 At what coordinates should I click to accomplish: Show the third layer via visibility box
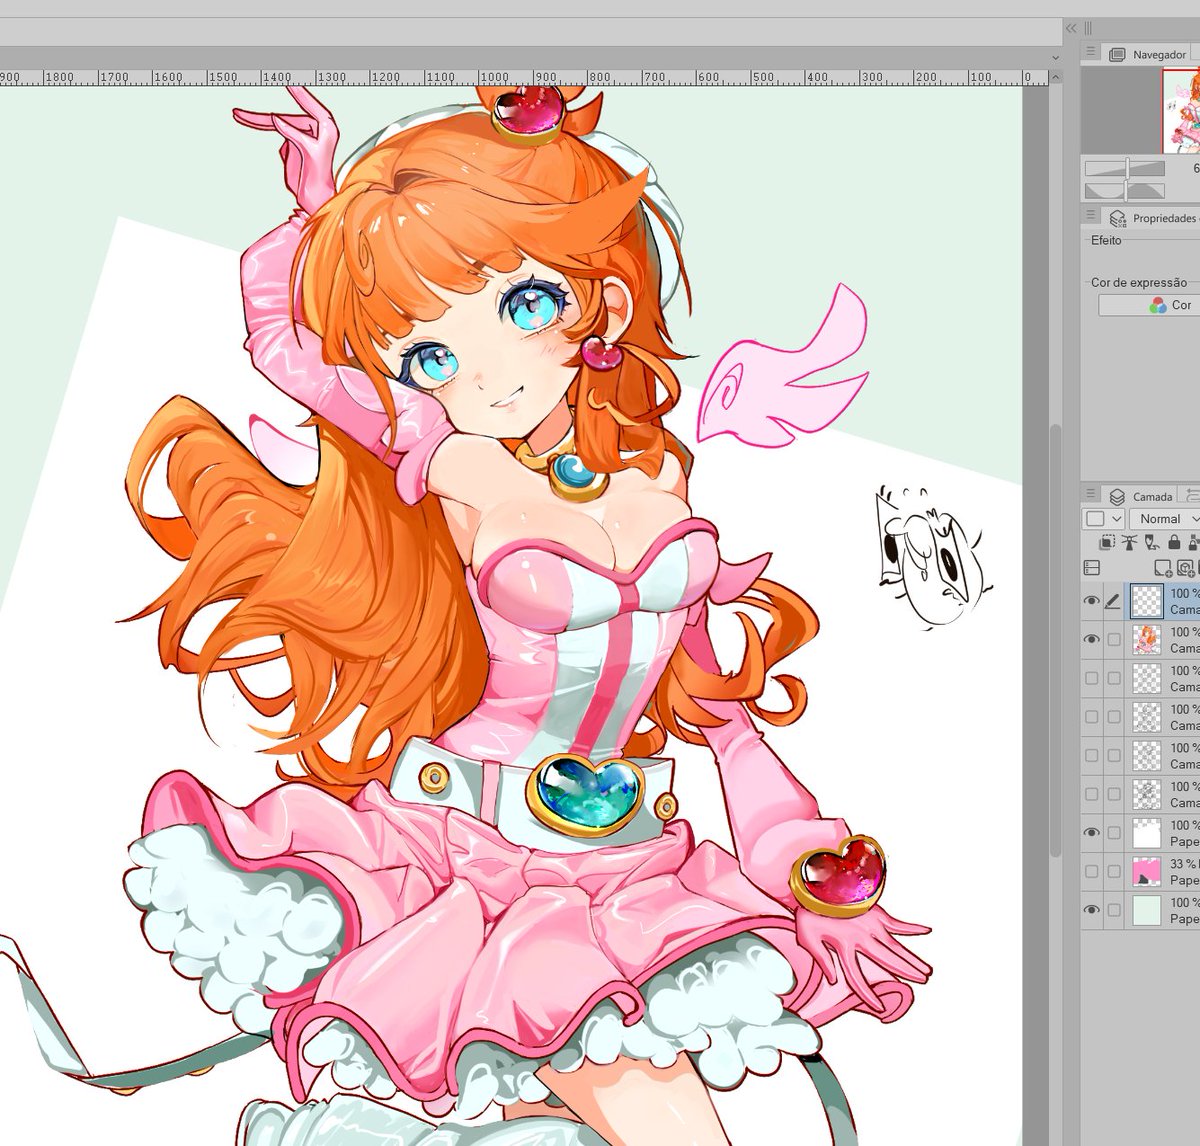click(x=1092, y=678)
